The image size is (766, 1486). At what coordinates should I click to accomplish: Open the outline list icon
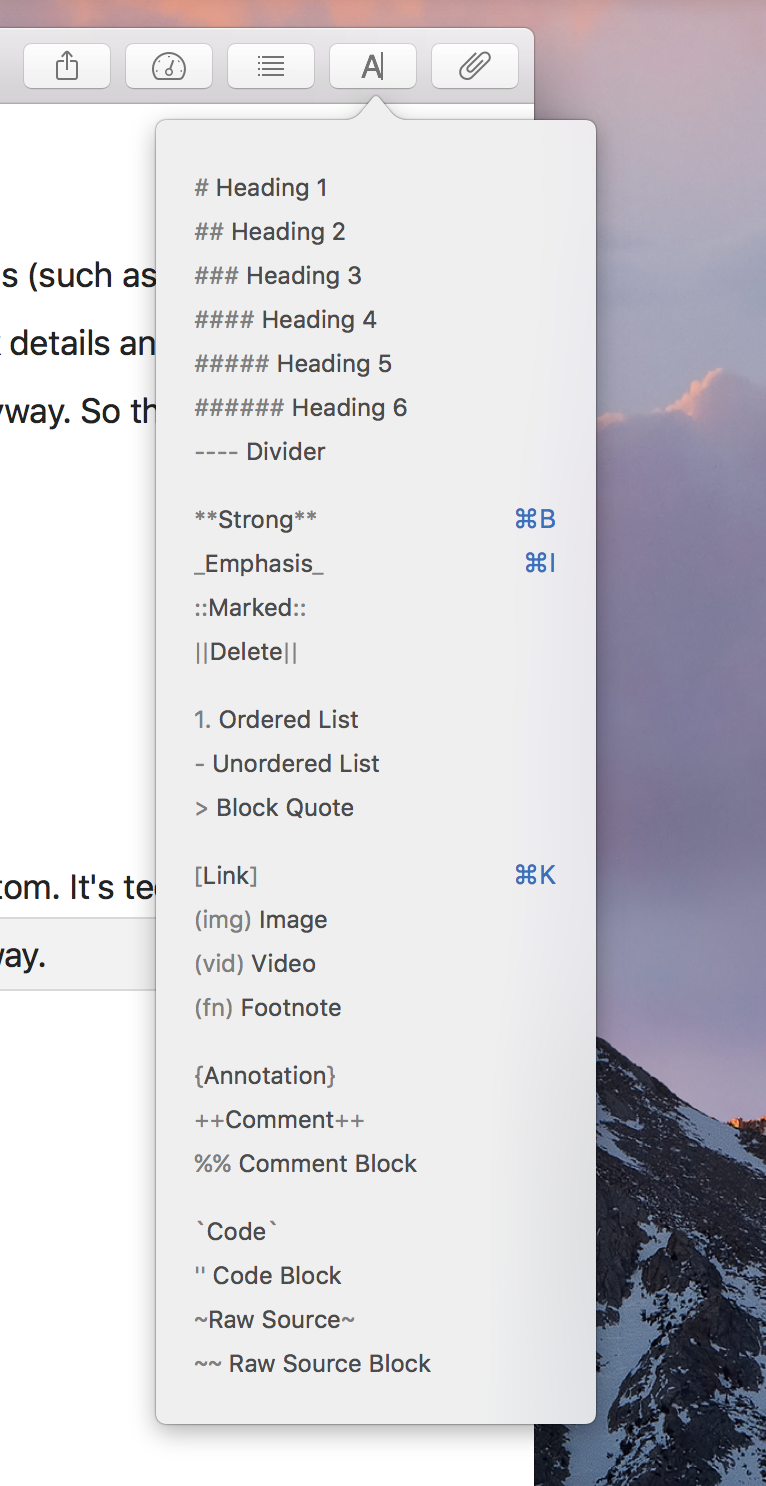pyautogui.click(x=271, y=67)
